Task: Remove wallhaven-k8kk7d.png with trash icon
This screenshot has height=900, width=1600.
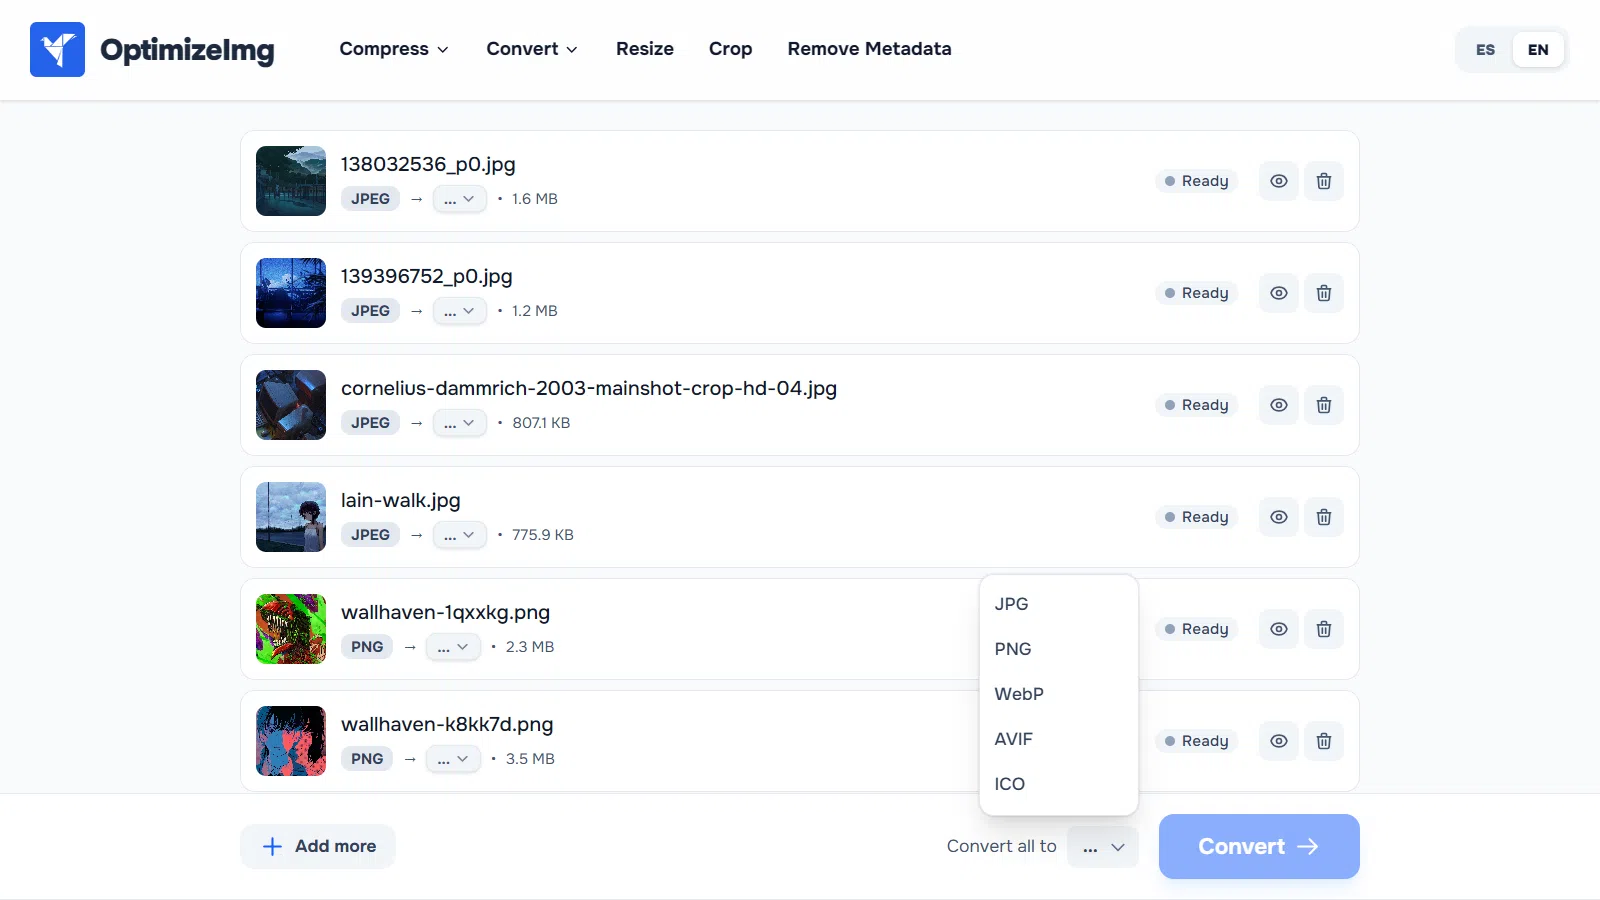Action: point(1324,741)
